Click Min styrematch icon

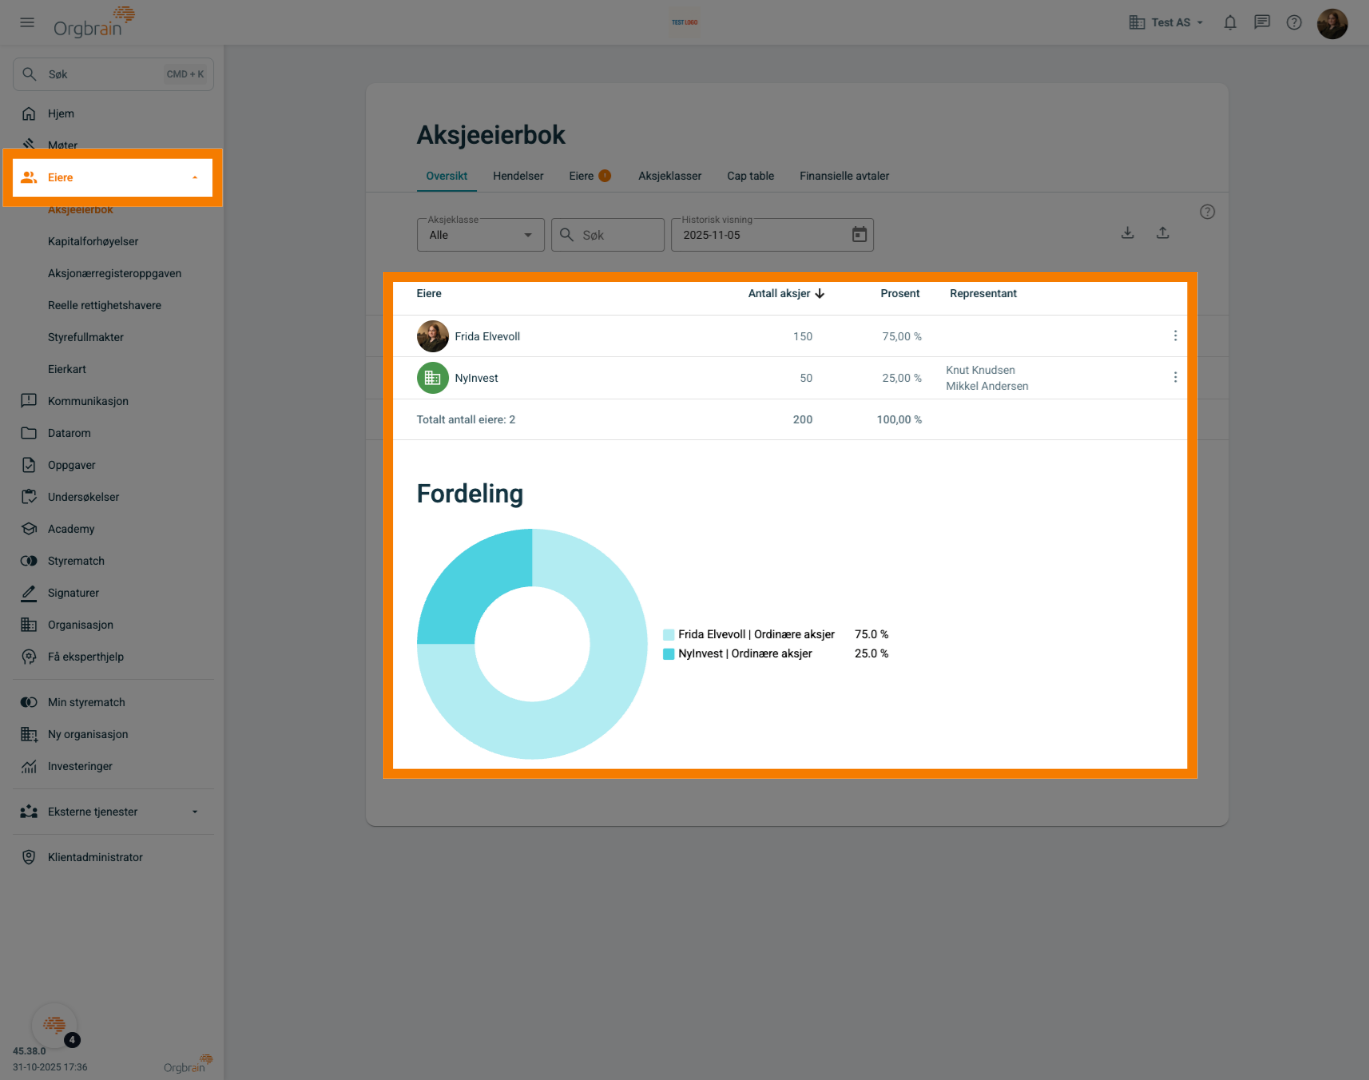[x=29, y=702]
